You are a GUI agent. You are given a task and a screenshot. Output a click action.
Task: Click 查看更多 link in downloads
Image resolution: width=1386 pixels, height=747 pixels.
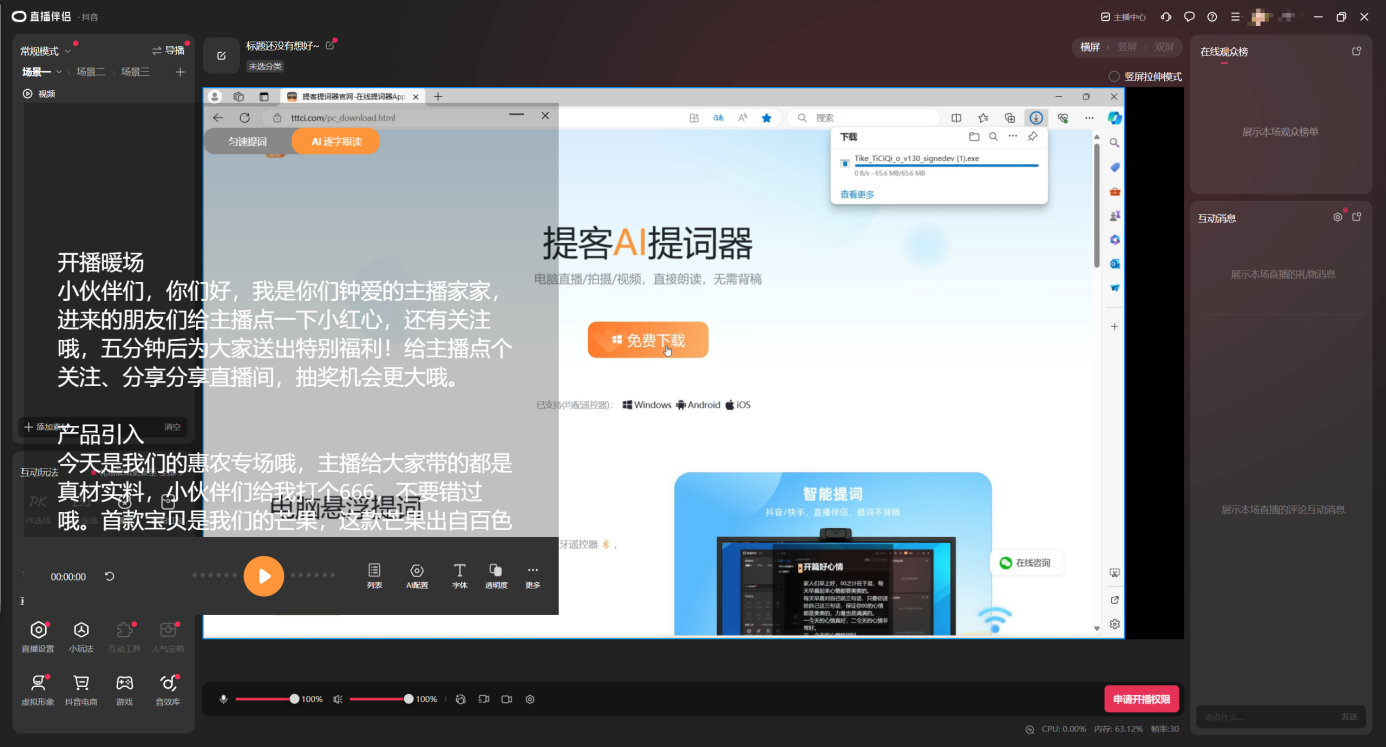pos(857,194)
